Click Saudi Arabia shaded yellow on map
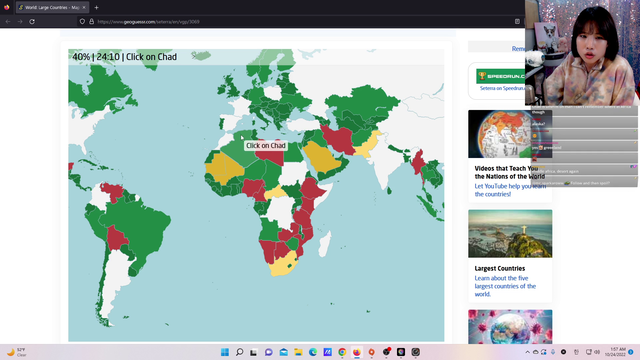This screenshot has height=360, width=640. pos(322,158)
